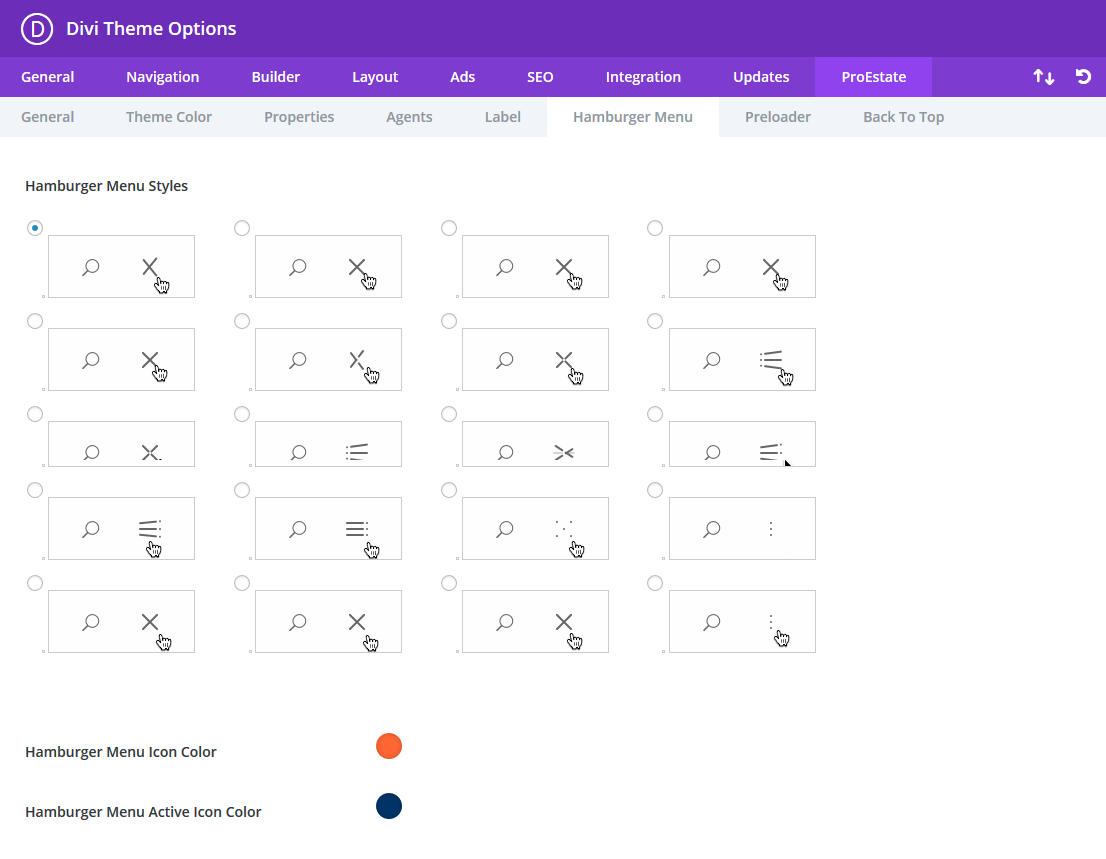This screenshot has width=1106, height=859.
Task: Go to the SEO tab
Action: pos(540,77)
